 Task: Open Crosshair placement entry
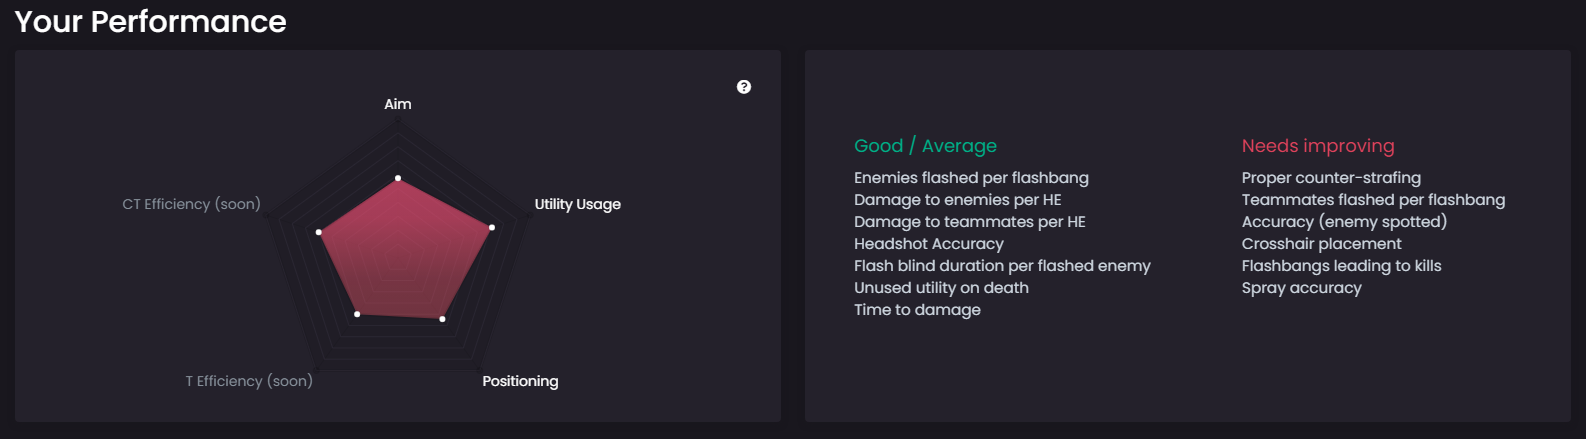click(1321, 244)
